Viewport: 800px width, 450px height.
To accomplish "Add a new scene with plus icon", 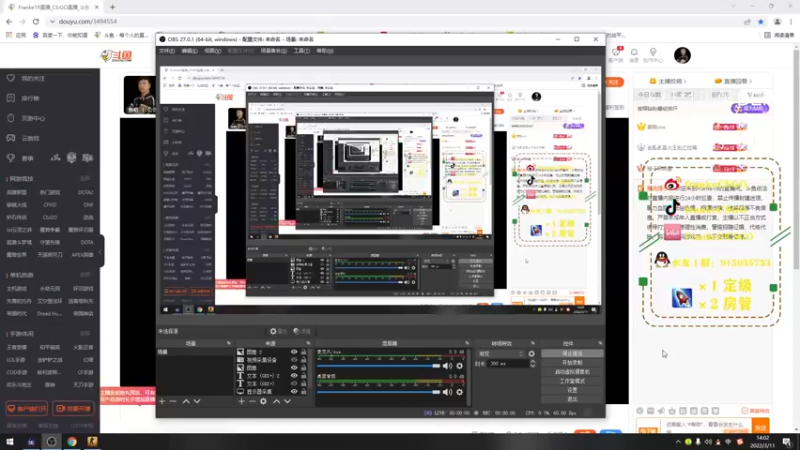I will point(162,402).
